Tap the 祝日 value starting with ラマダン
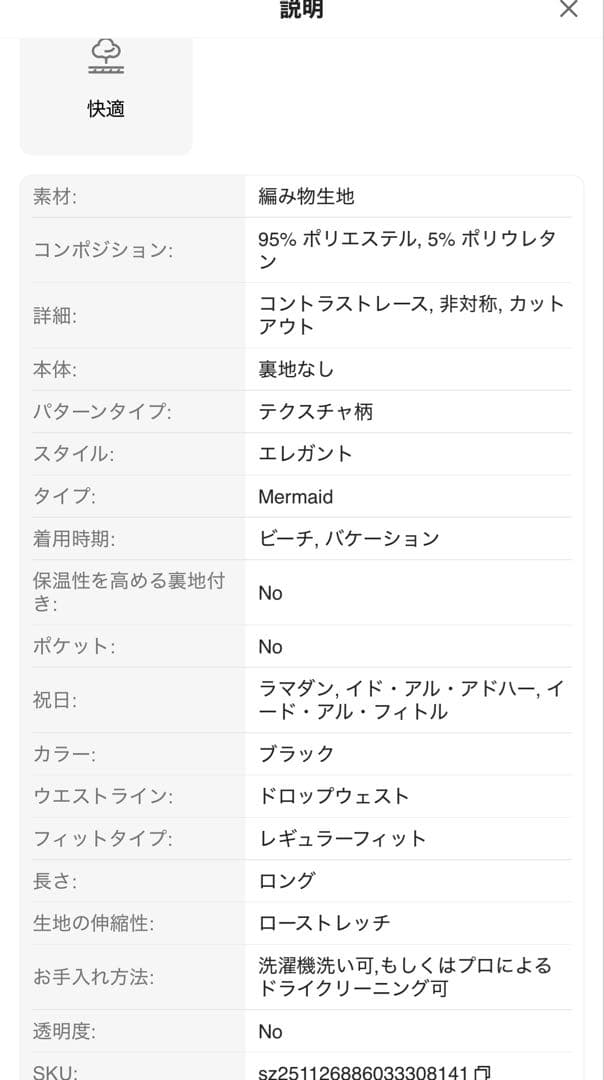Screen dimensions: 604x1080 (x=411, y=700)
